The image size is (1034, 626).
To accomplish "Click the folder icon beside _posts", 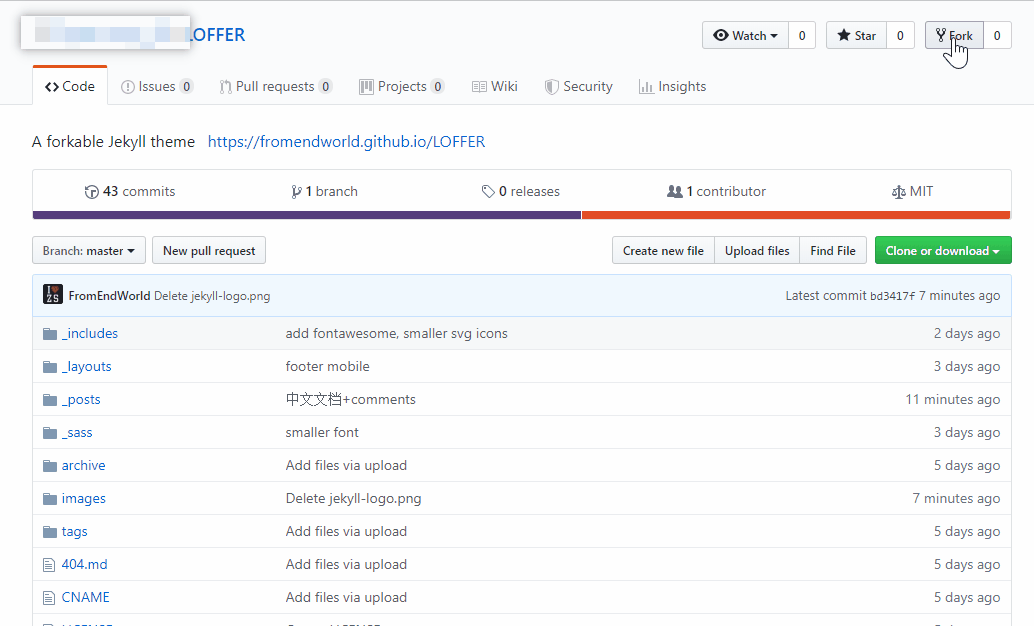I will click(x=49, y=400).
